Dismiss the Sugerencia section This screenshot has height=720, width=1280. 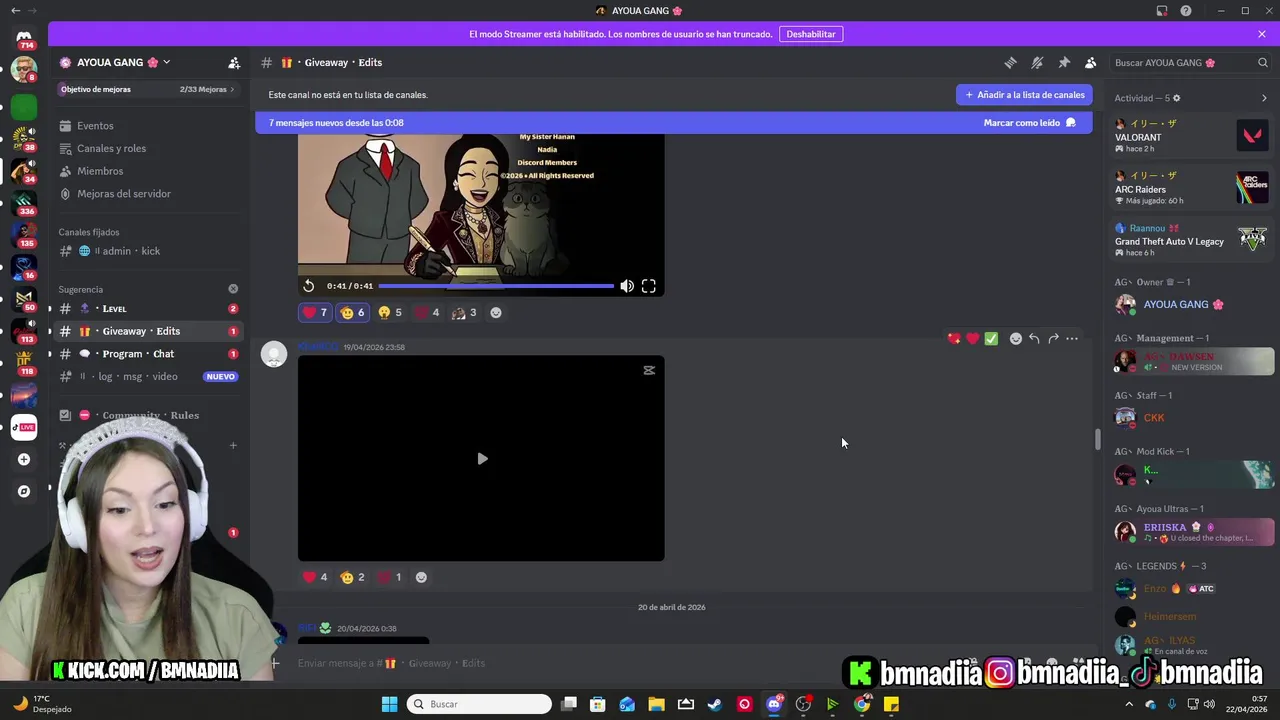233,289
